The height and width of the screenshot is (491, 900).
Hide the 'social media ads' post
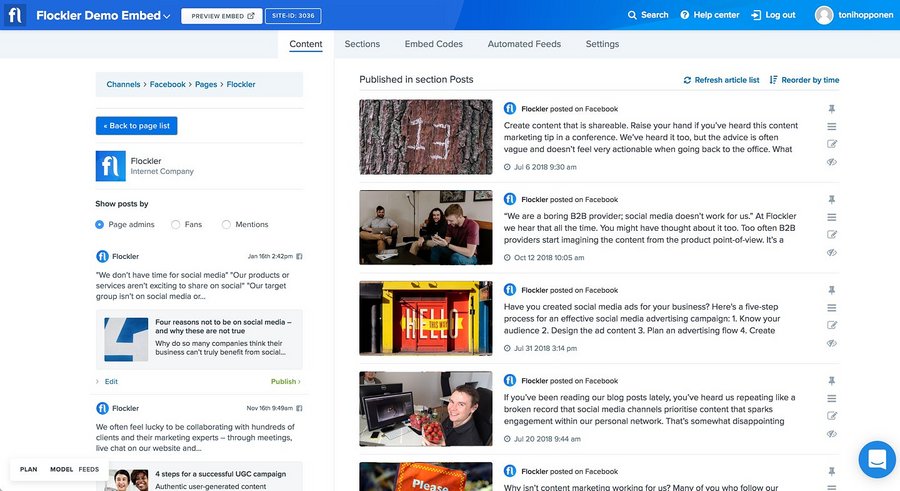[832, 343]
